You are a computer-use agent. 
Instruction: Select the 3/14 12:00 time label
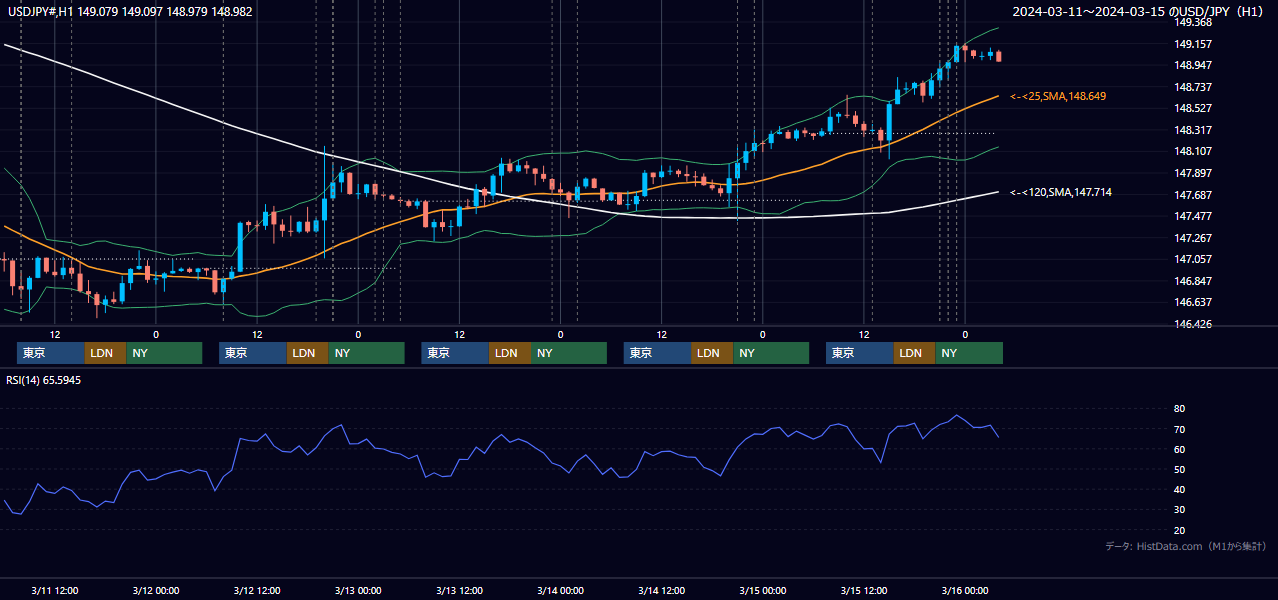pos(661,590)
